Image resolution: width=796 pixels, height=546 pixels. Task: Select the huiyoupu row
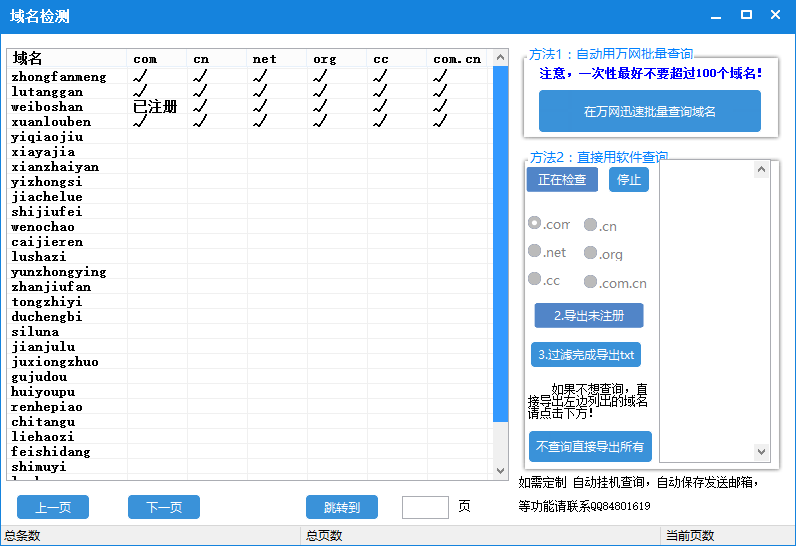249,392
